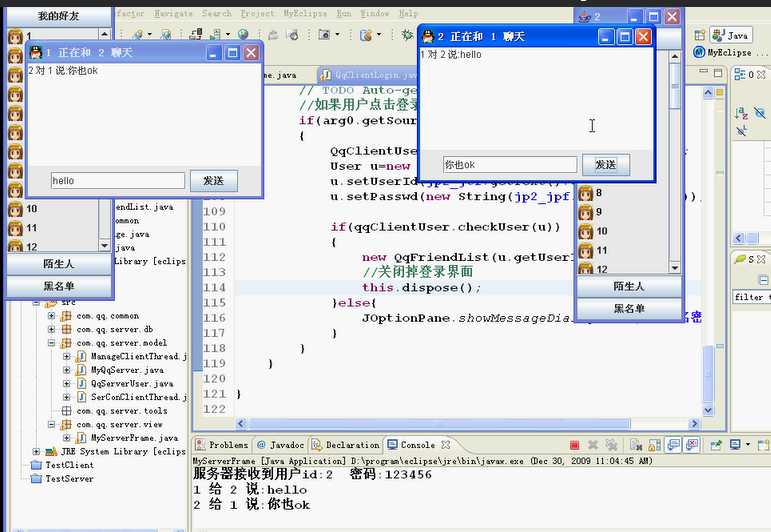
Task: Expand the MyServerFrame.java node
Action: click(x=67, y=437)
